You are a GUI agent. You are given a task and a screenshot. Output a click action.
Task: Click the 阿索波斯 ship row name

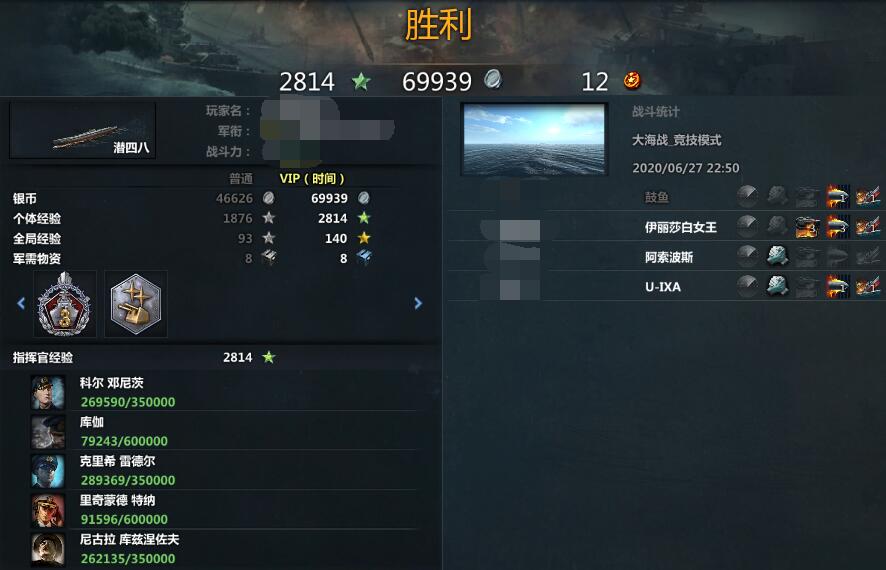669,257
